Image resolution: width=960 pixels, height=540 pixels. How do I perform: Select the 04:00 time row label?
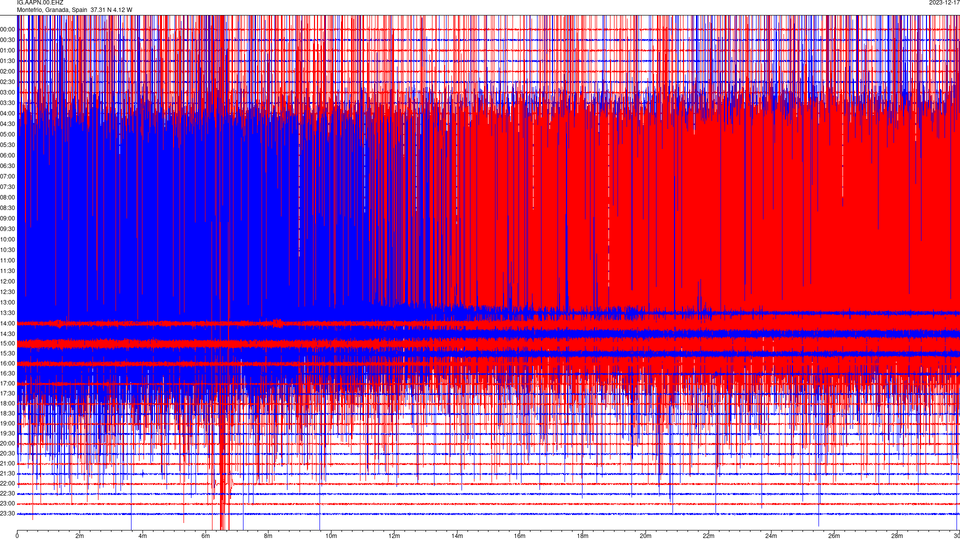click(7, 113)
